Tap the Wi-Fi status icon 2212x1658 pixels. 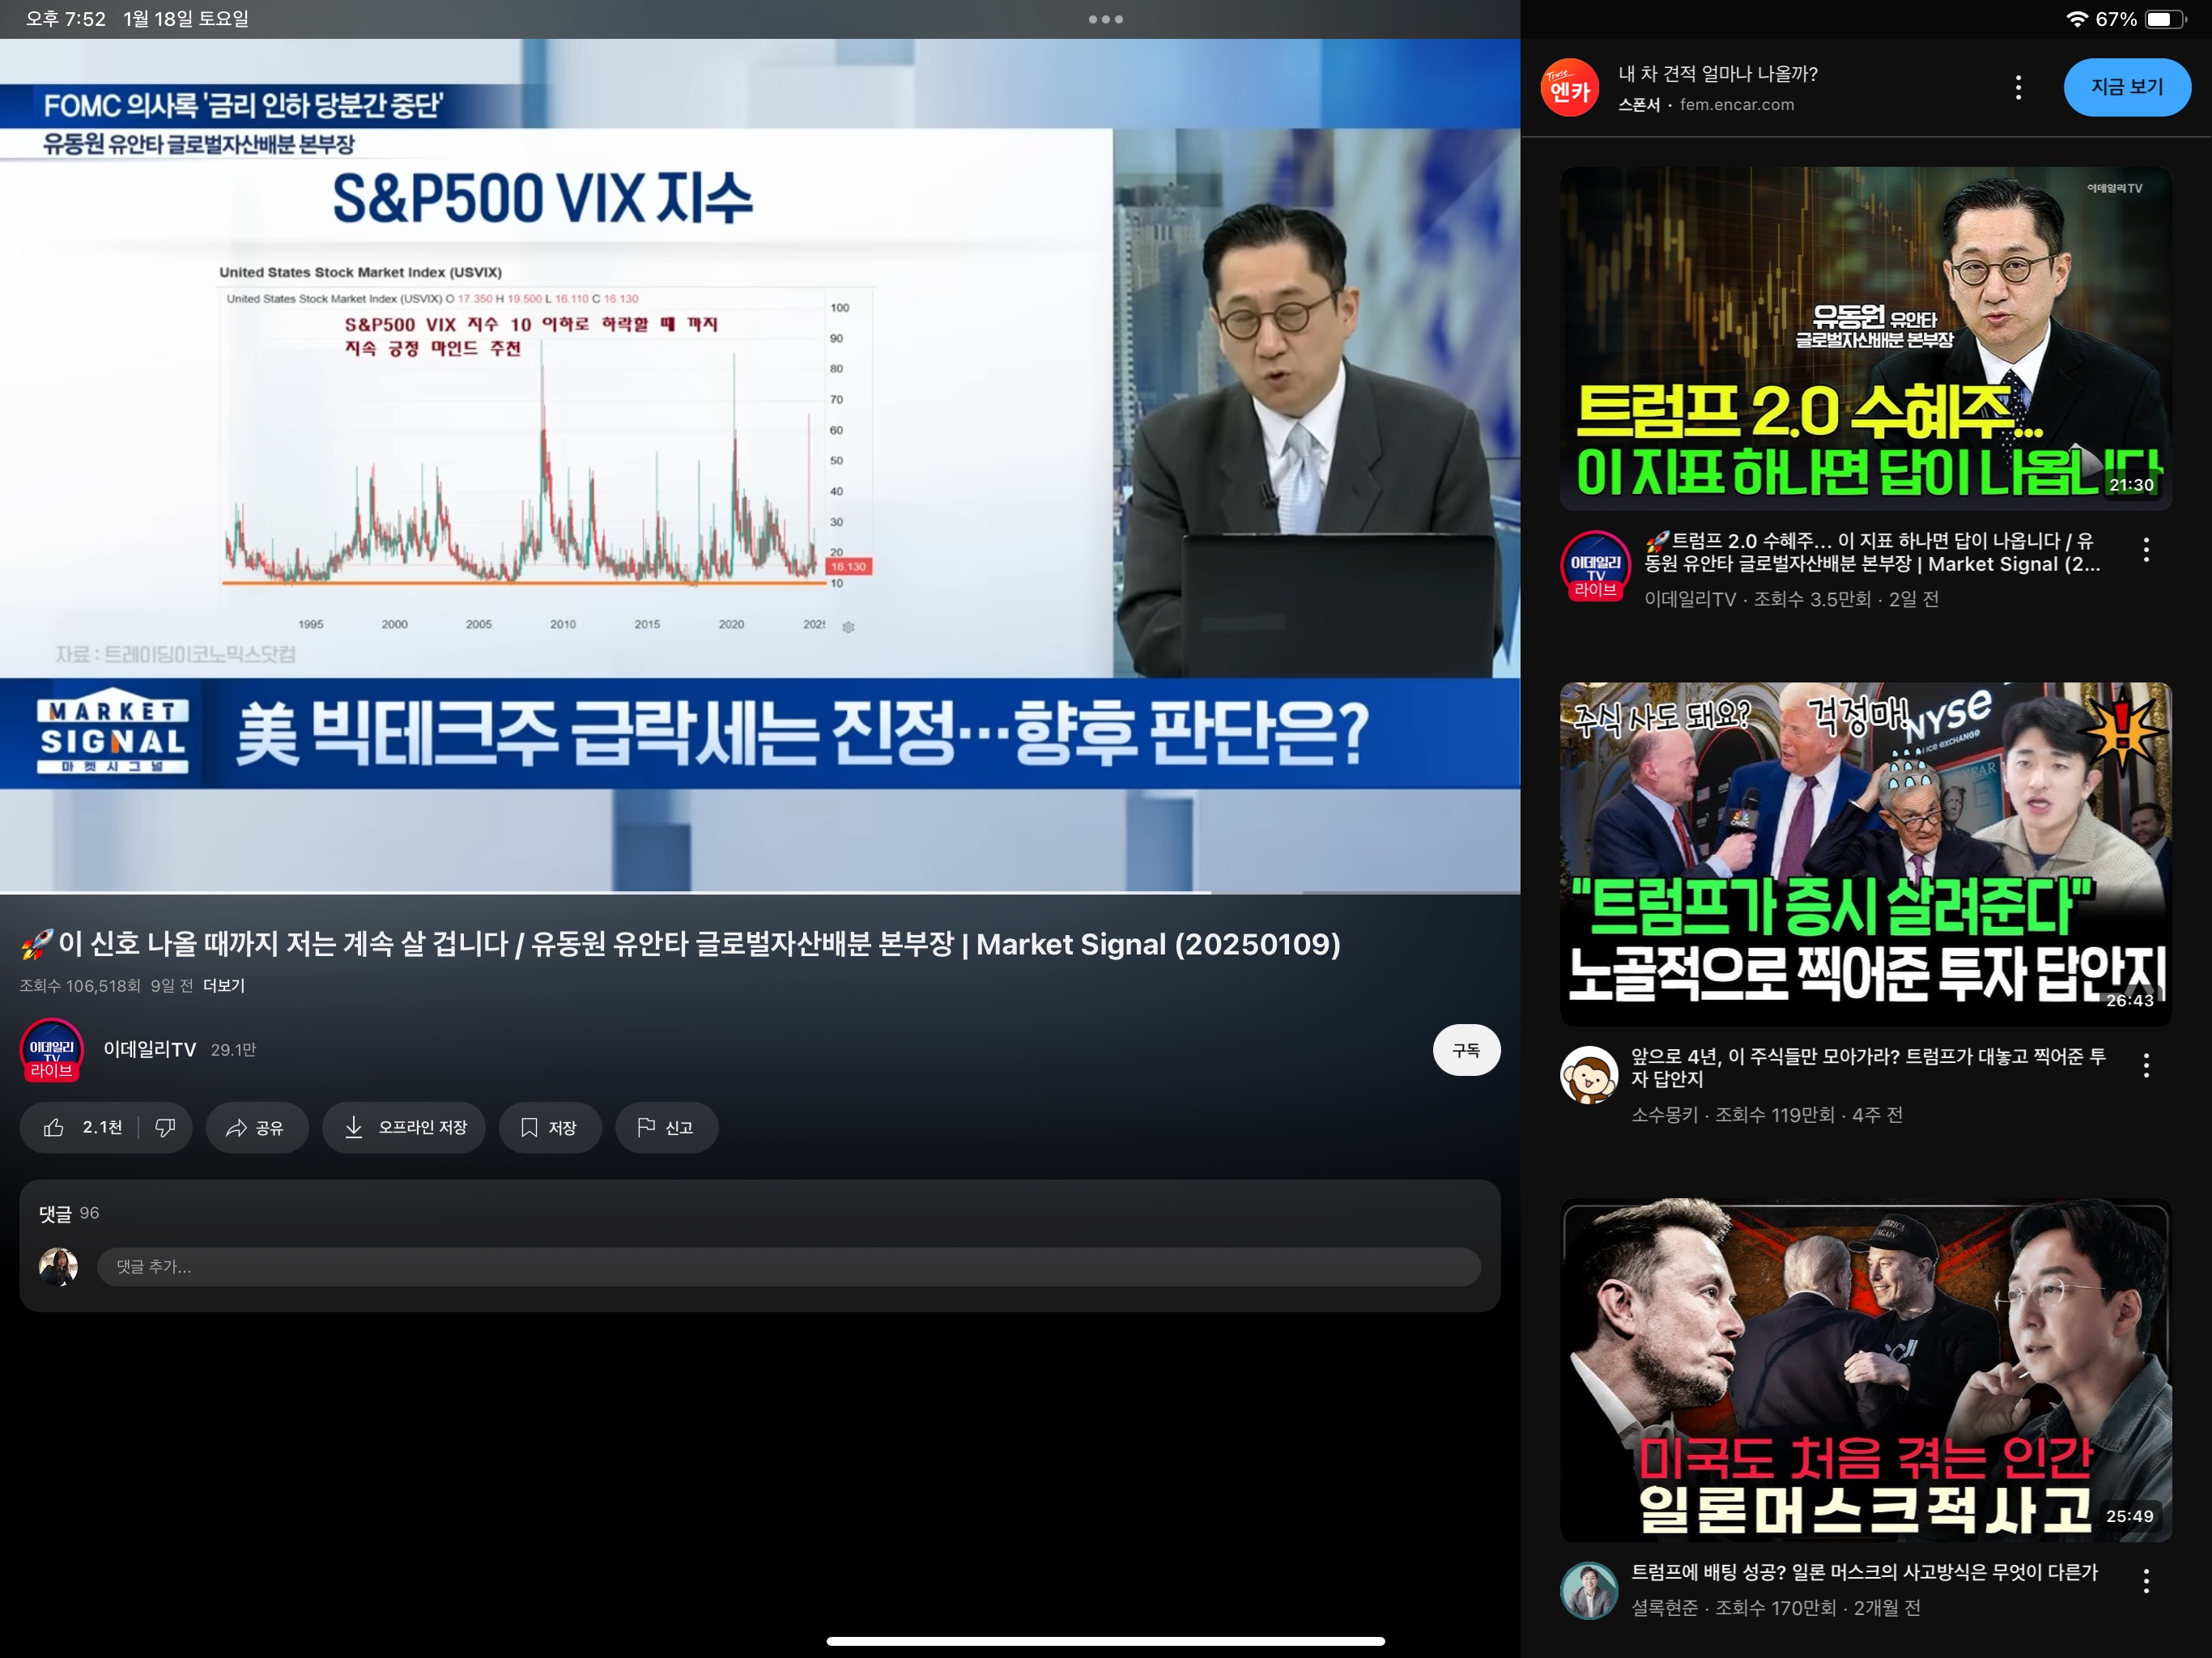pyautogui.click(x=2077, y=19)
